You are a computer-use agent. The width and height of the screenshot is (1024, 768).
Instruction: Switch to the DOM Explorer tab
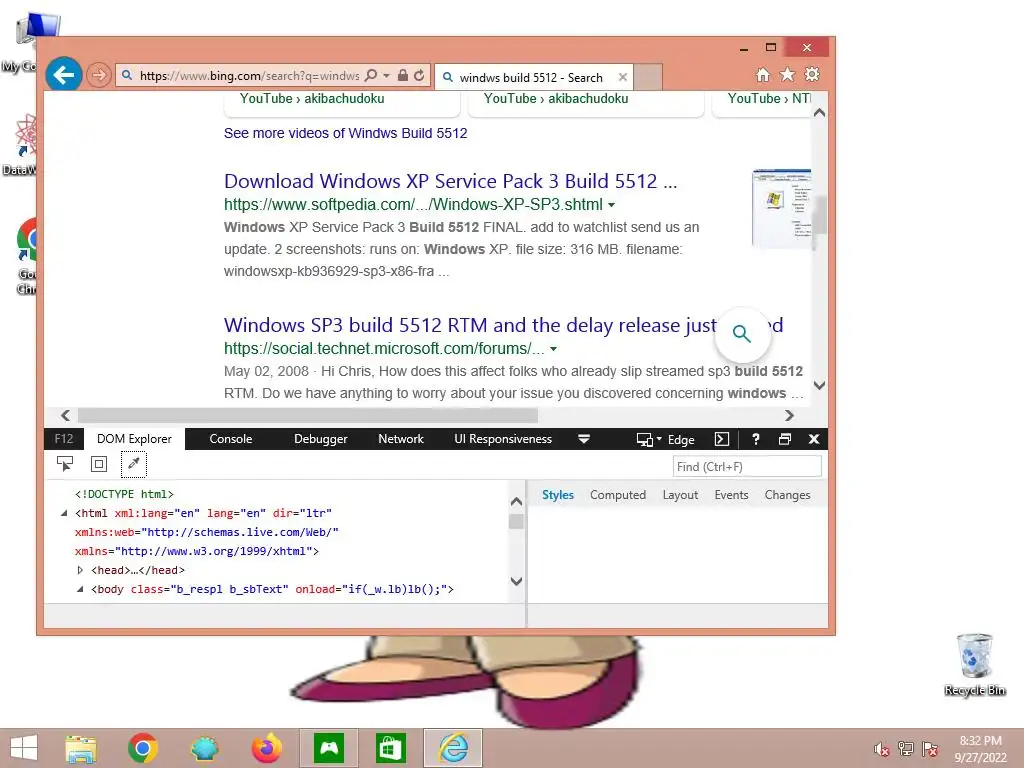point(135,439)
